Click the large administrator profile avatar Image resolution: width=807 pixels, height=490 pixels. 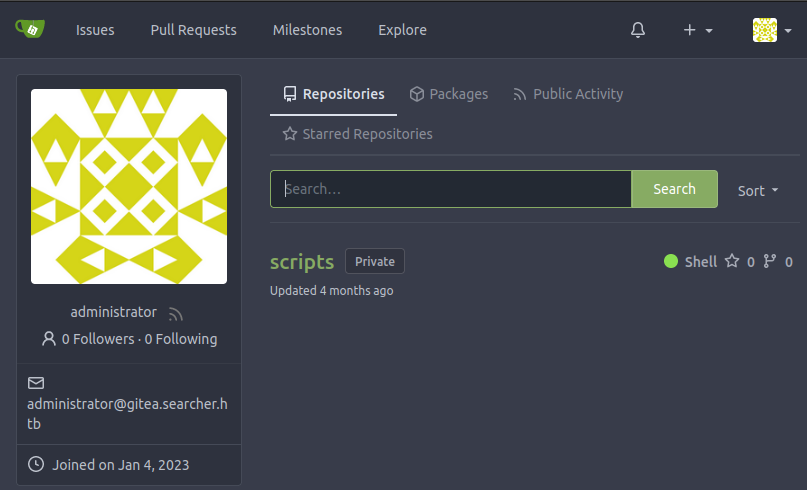(129, 187)
